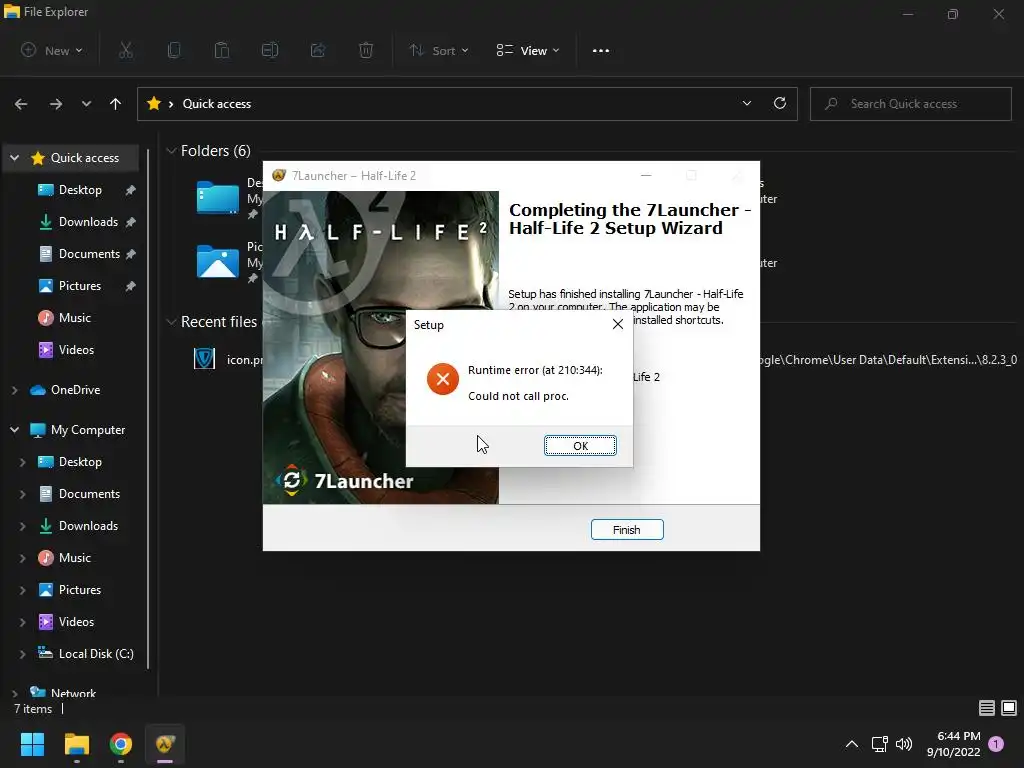Open the Windows Start menu
This screenshot has width=1024, height=768.
pos(32,744)
